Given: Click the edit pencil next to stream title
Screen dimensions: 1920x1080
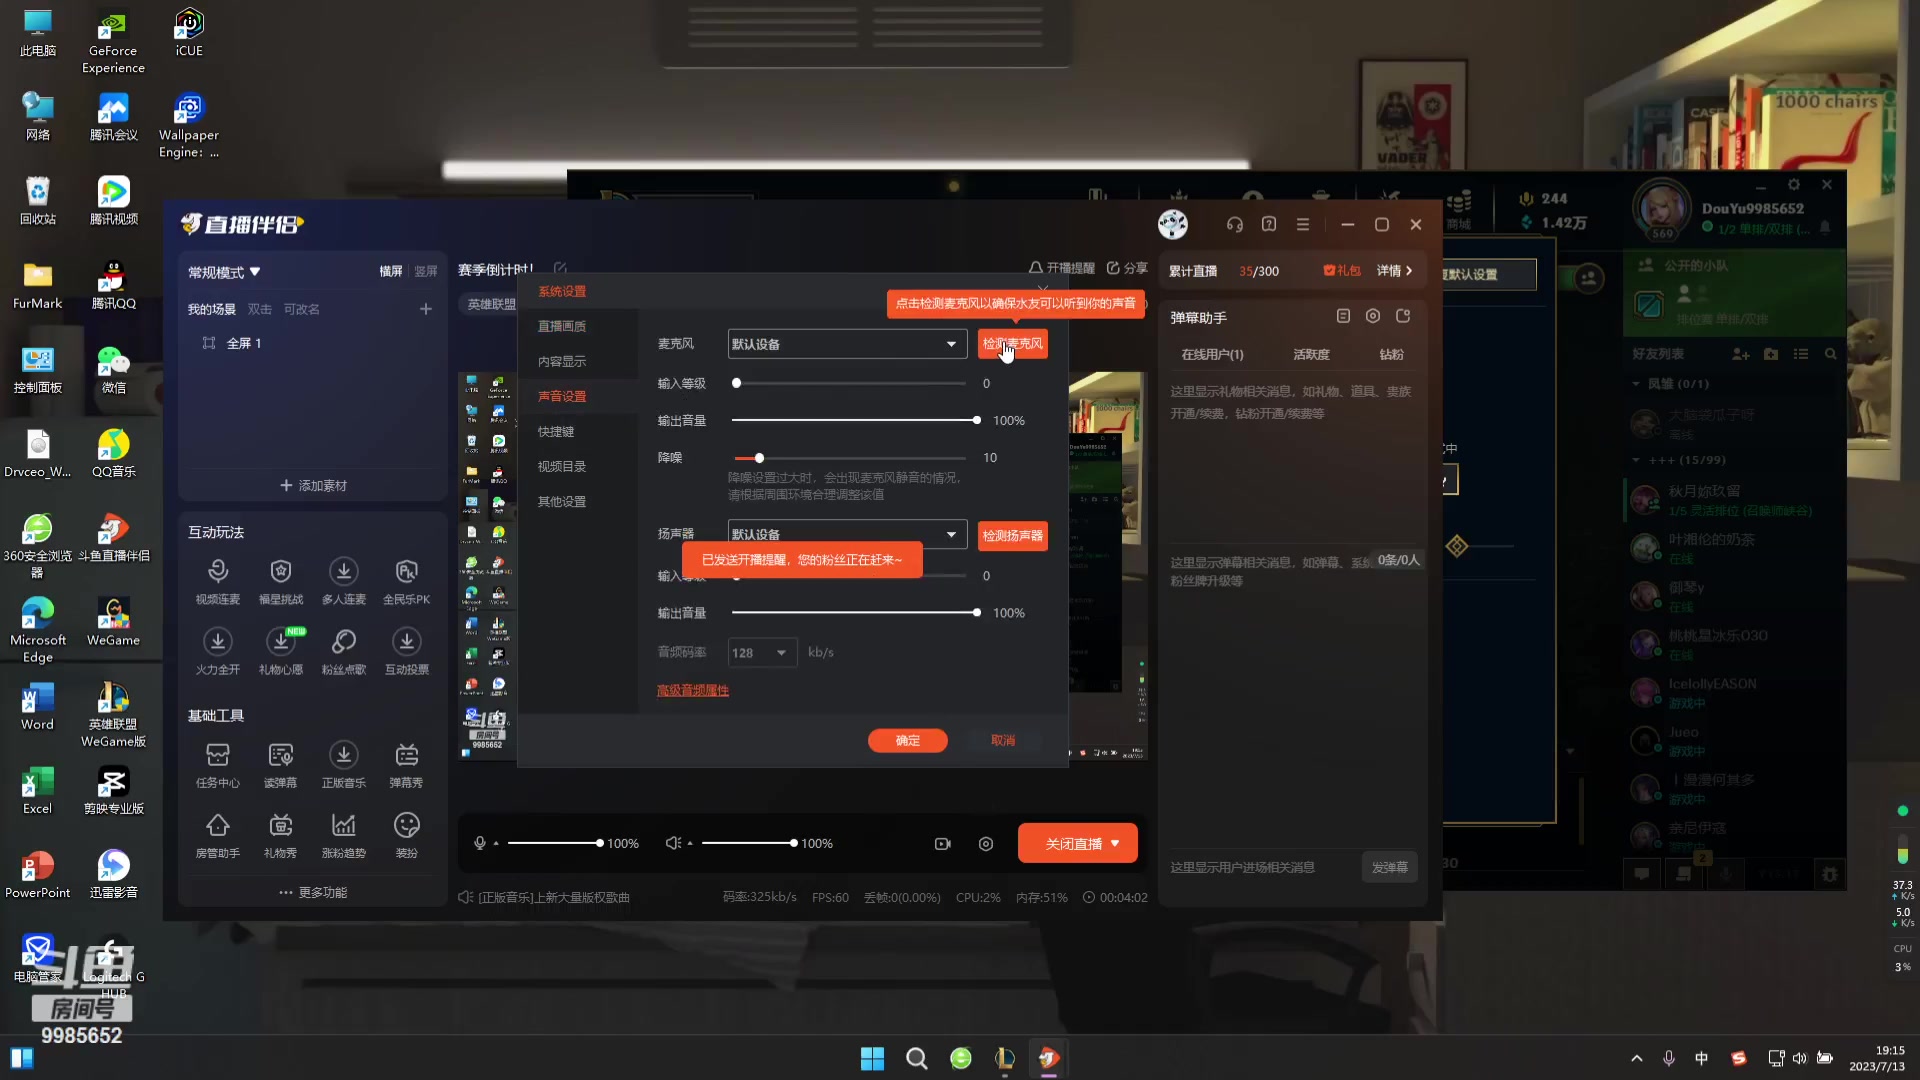Looking at the screenshot, I should [560, 268].
